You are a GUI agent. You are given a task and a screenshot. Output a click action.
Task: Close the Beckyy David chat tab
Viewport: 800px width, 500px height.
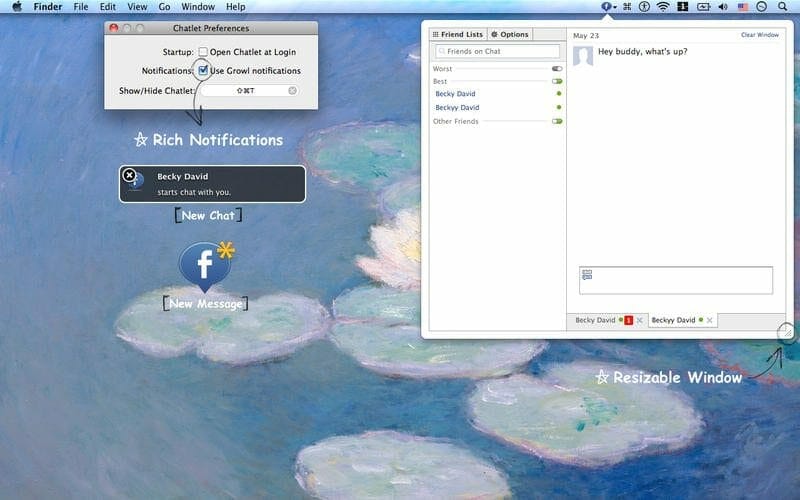pos(710,320)
